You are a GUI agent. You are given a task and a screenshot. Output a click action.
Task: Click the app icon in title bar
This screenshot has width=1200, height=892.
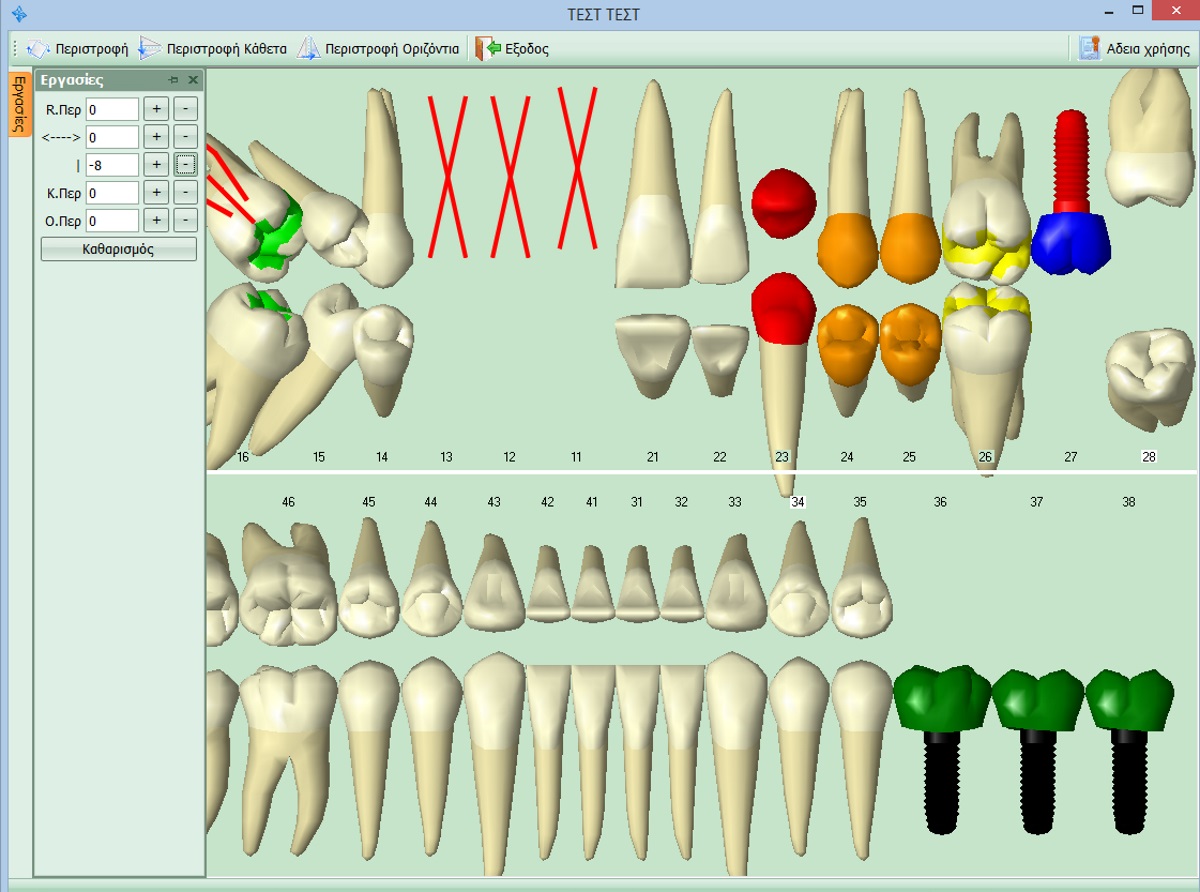[18, 14]
